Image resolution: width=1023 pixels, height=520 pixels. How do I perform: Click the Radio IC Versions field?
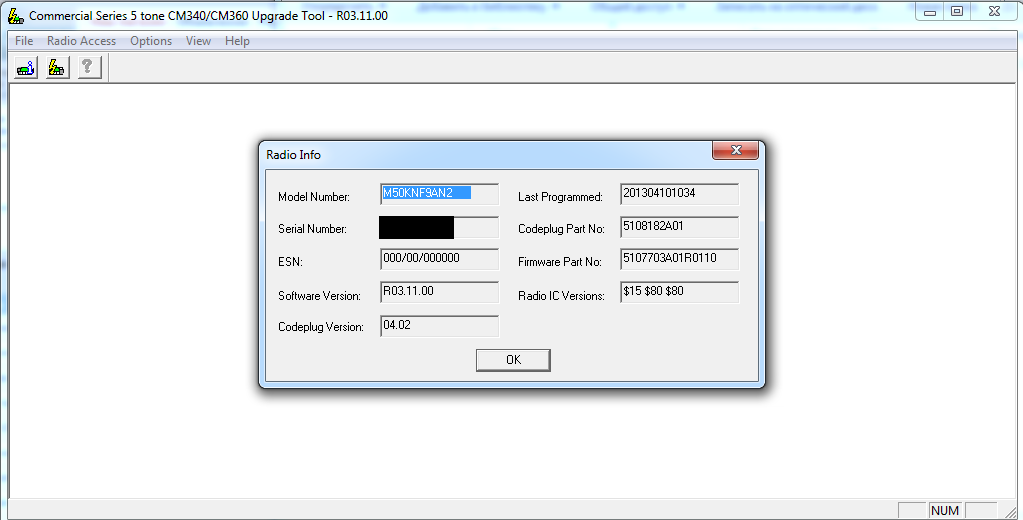pos(679,292)
